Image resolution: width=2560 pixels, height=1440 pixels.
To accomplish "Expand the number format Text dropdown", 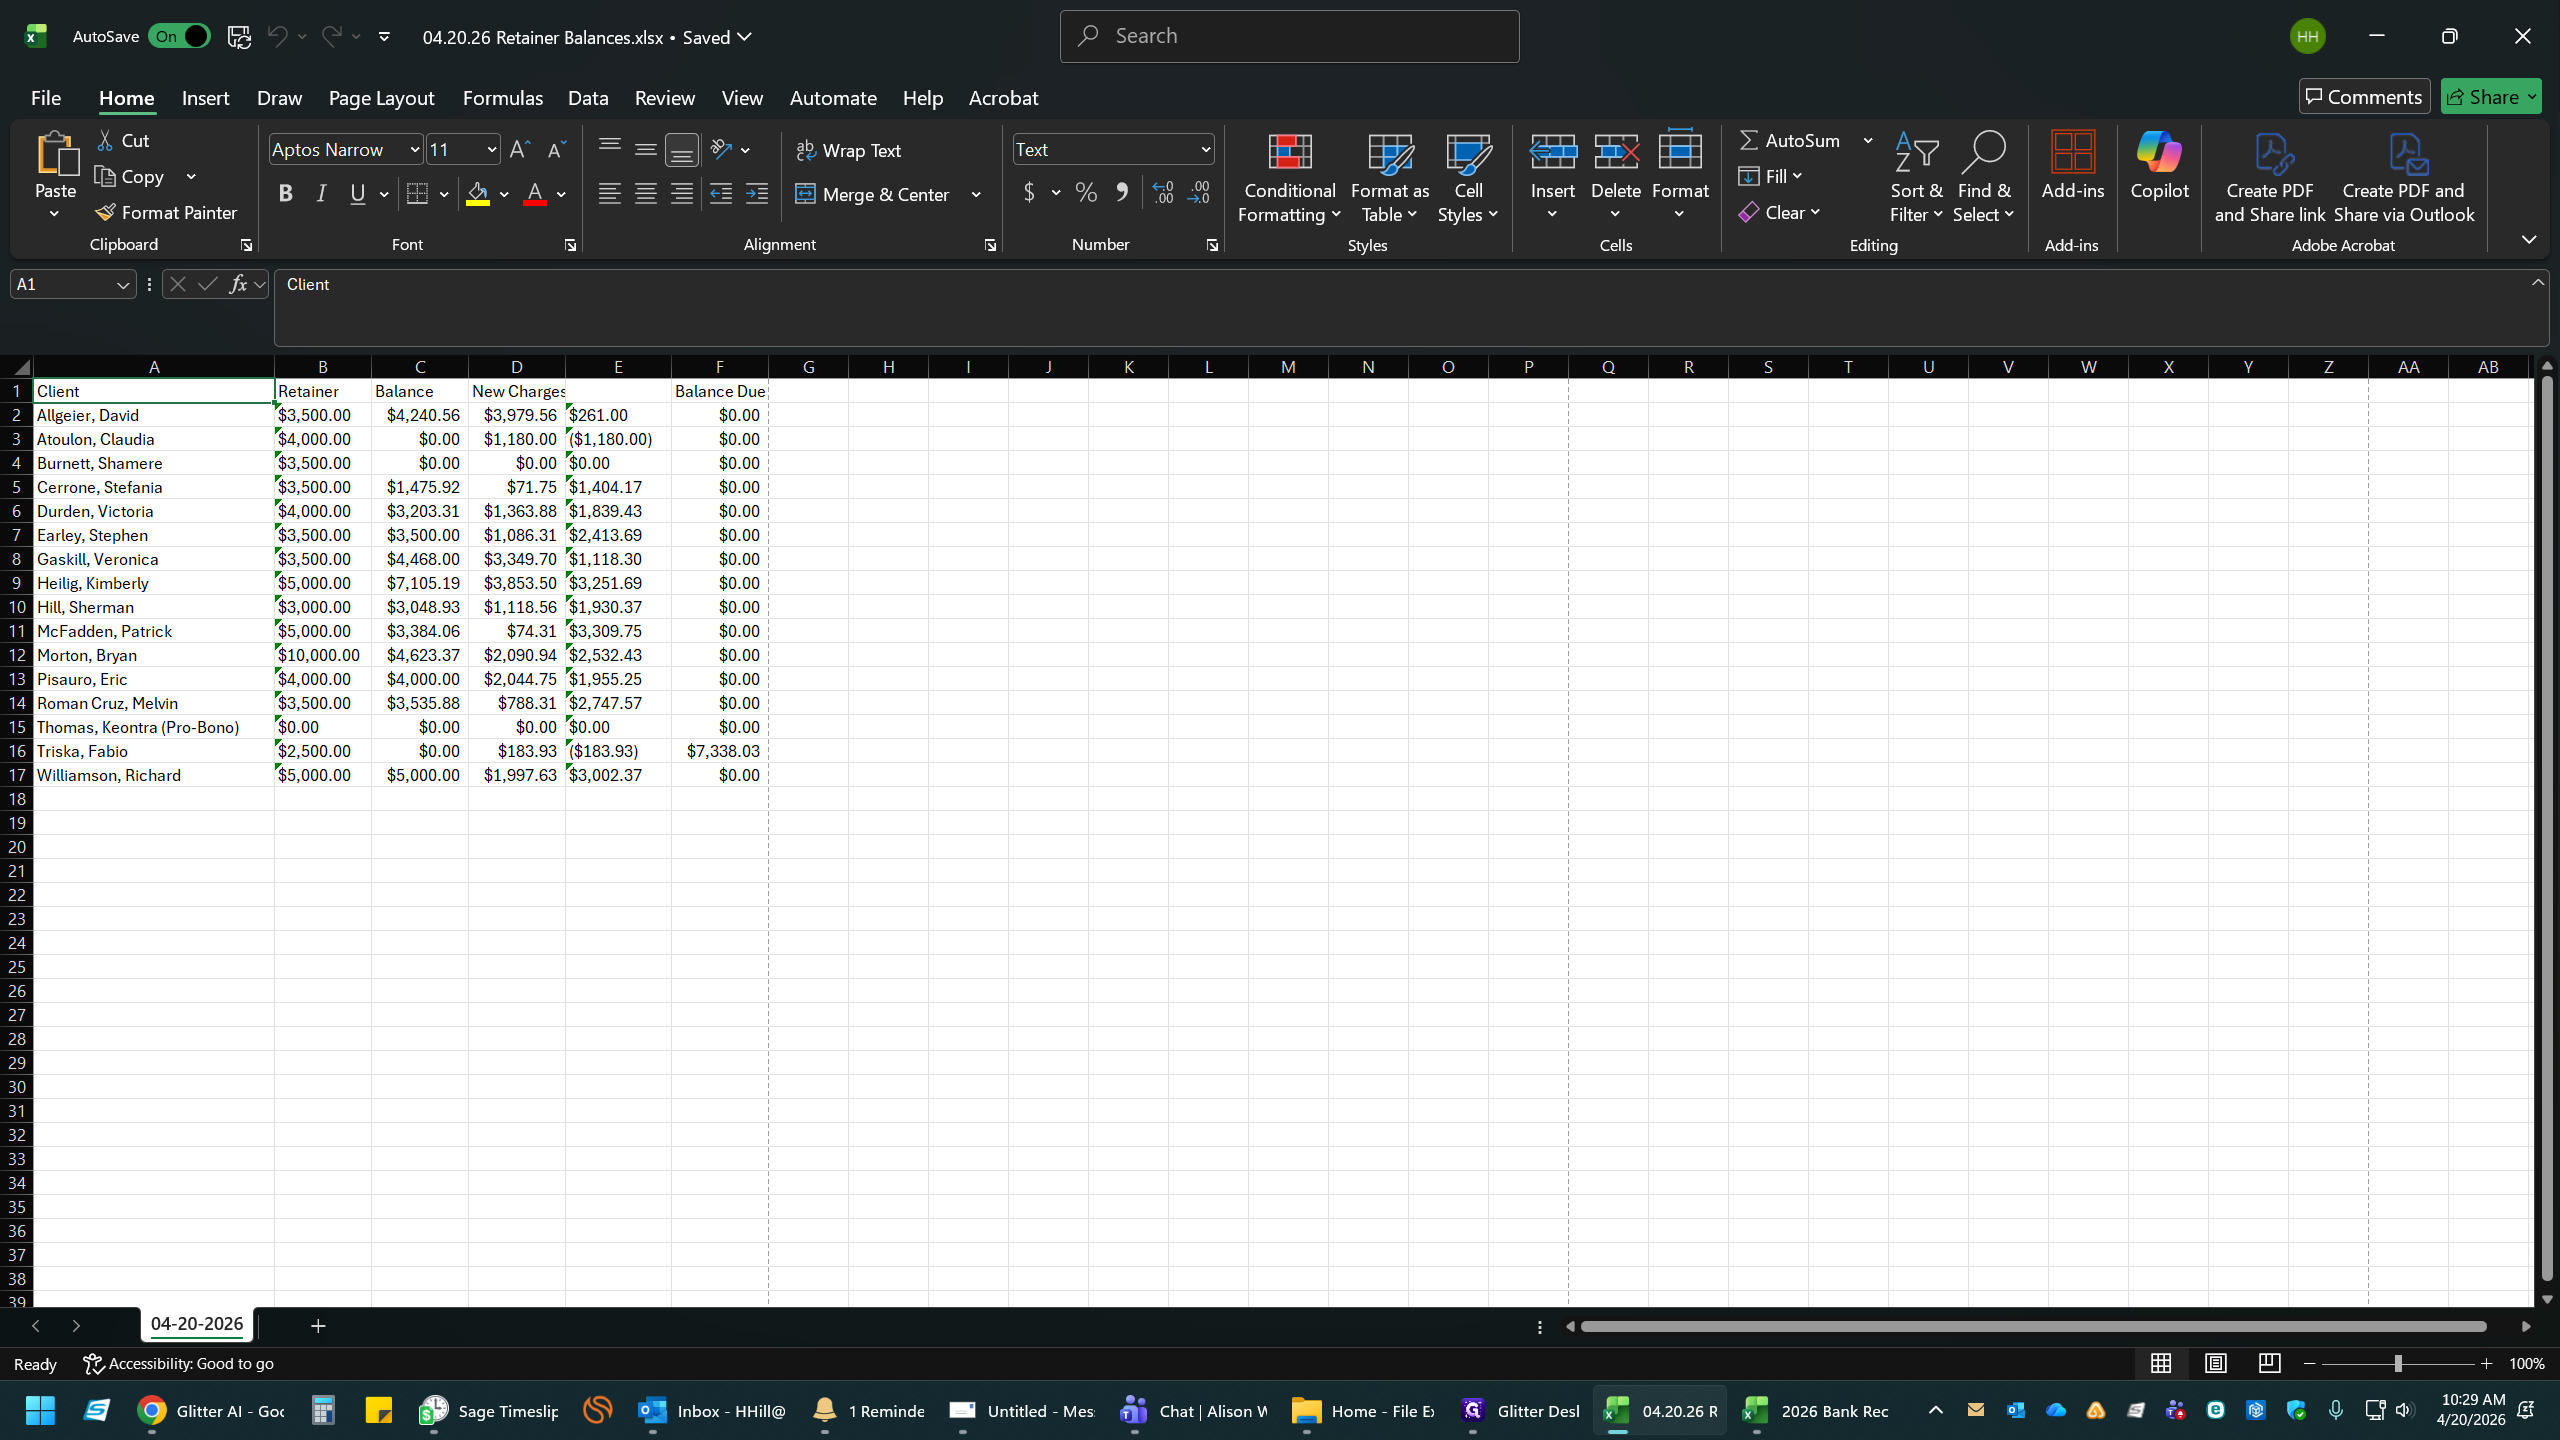I will 1205,150.
